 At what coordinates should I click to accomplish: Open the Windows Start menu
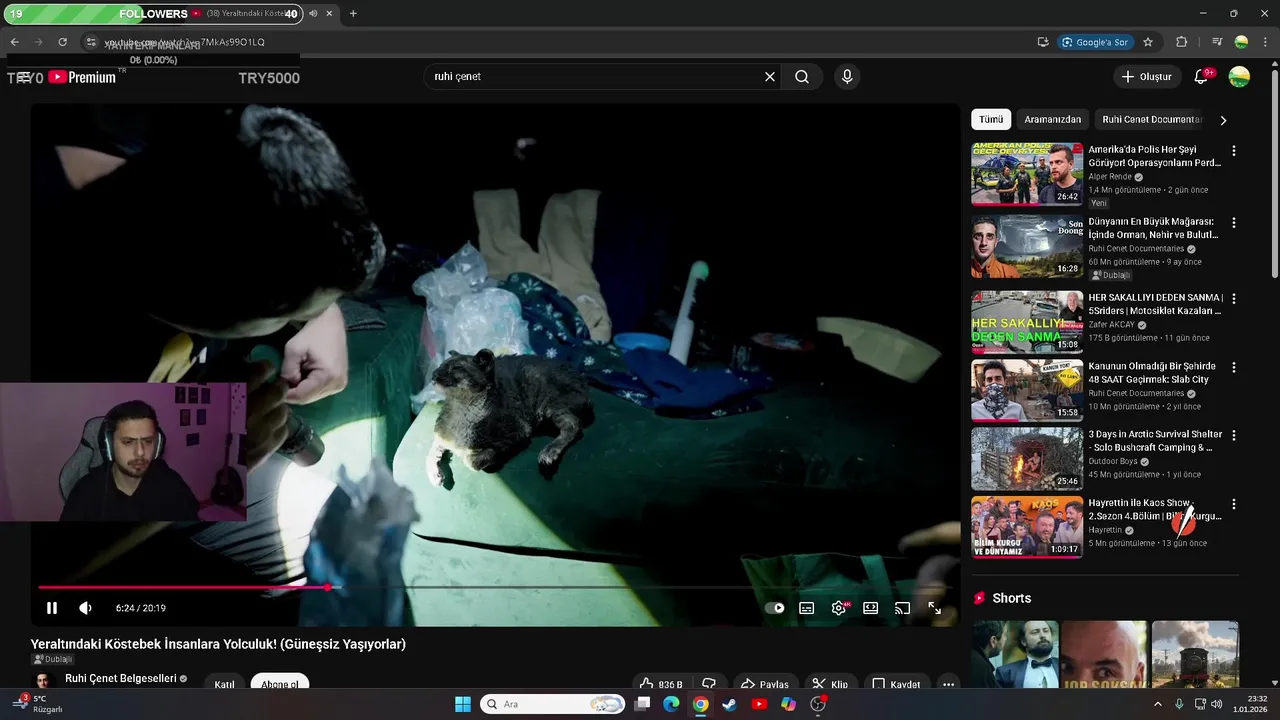[463, 704]
